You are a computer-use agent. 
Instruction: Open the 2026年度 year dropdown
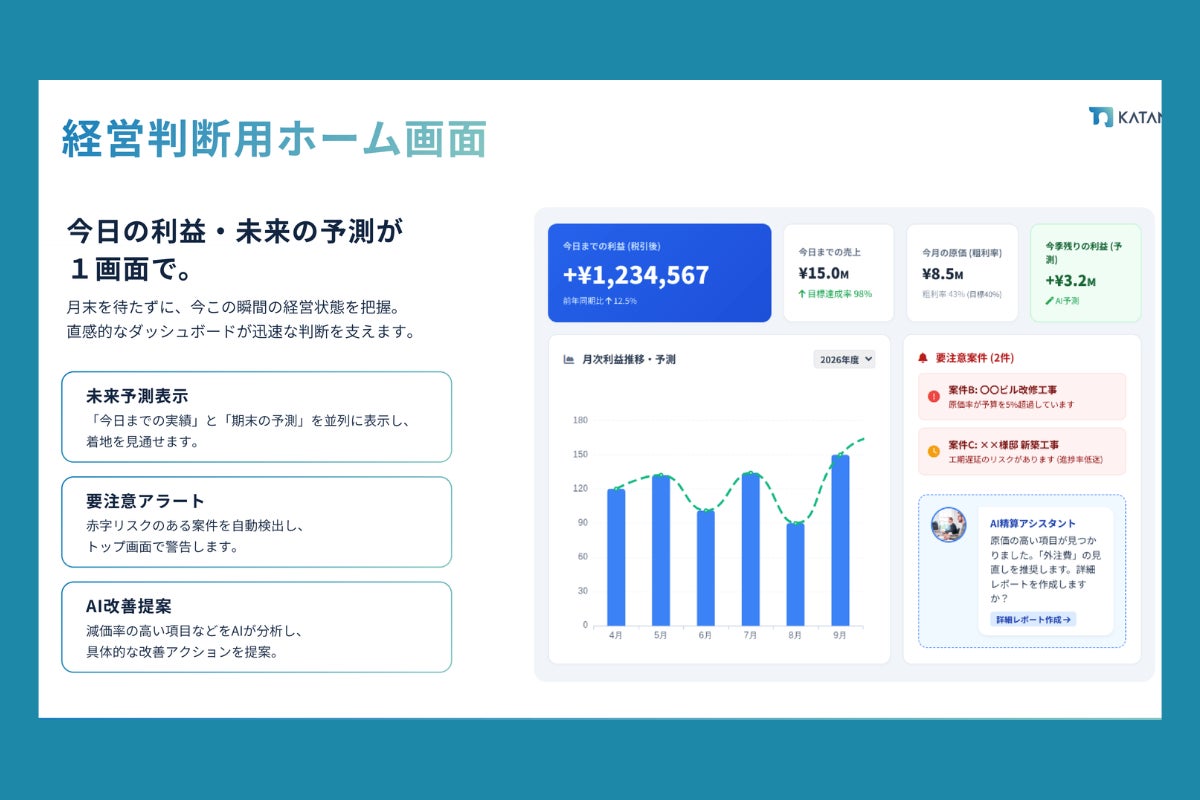point(844,359)
